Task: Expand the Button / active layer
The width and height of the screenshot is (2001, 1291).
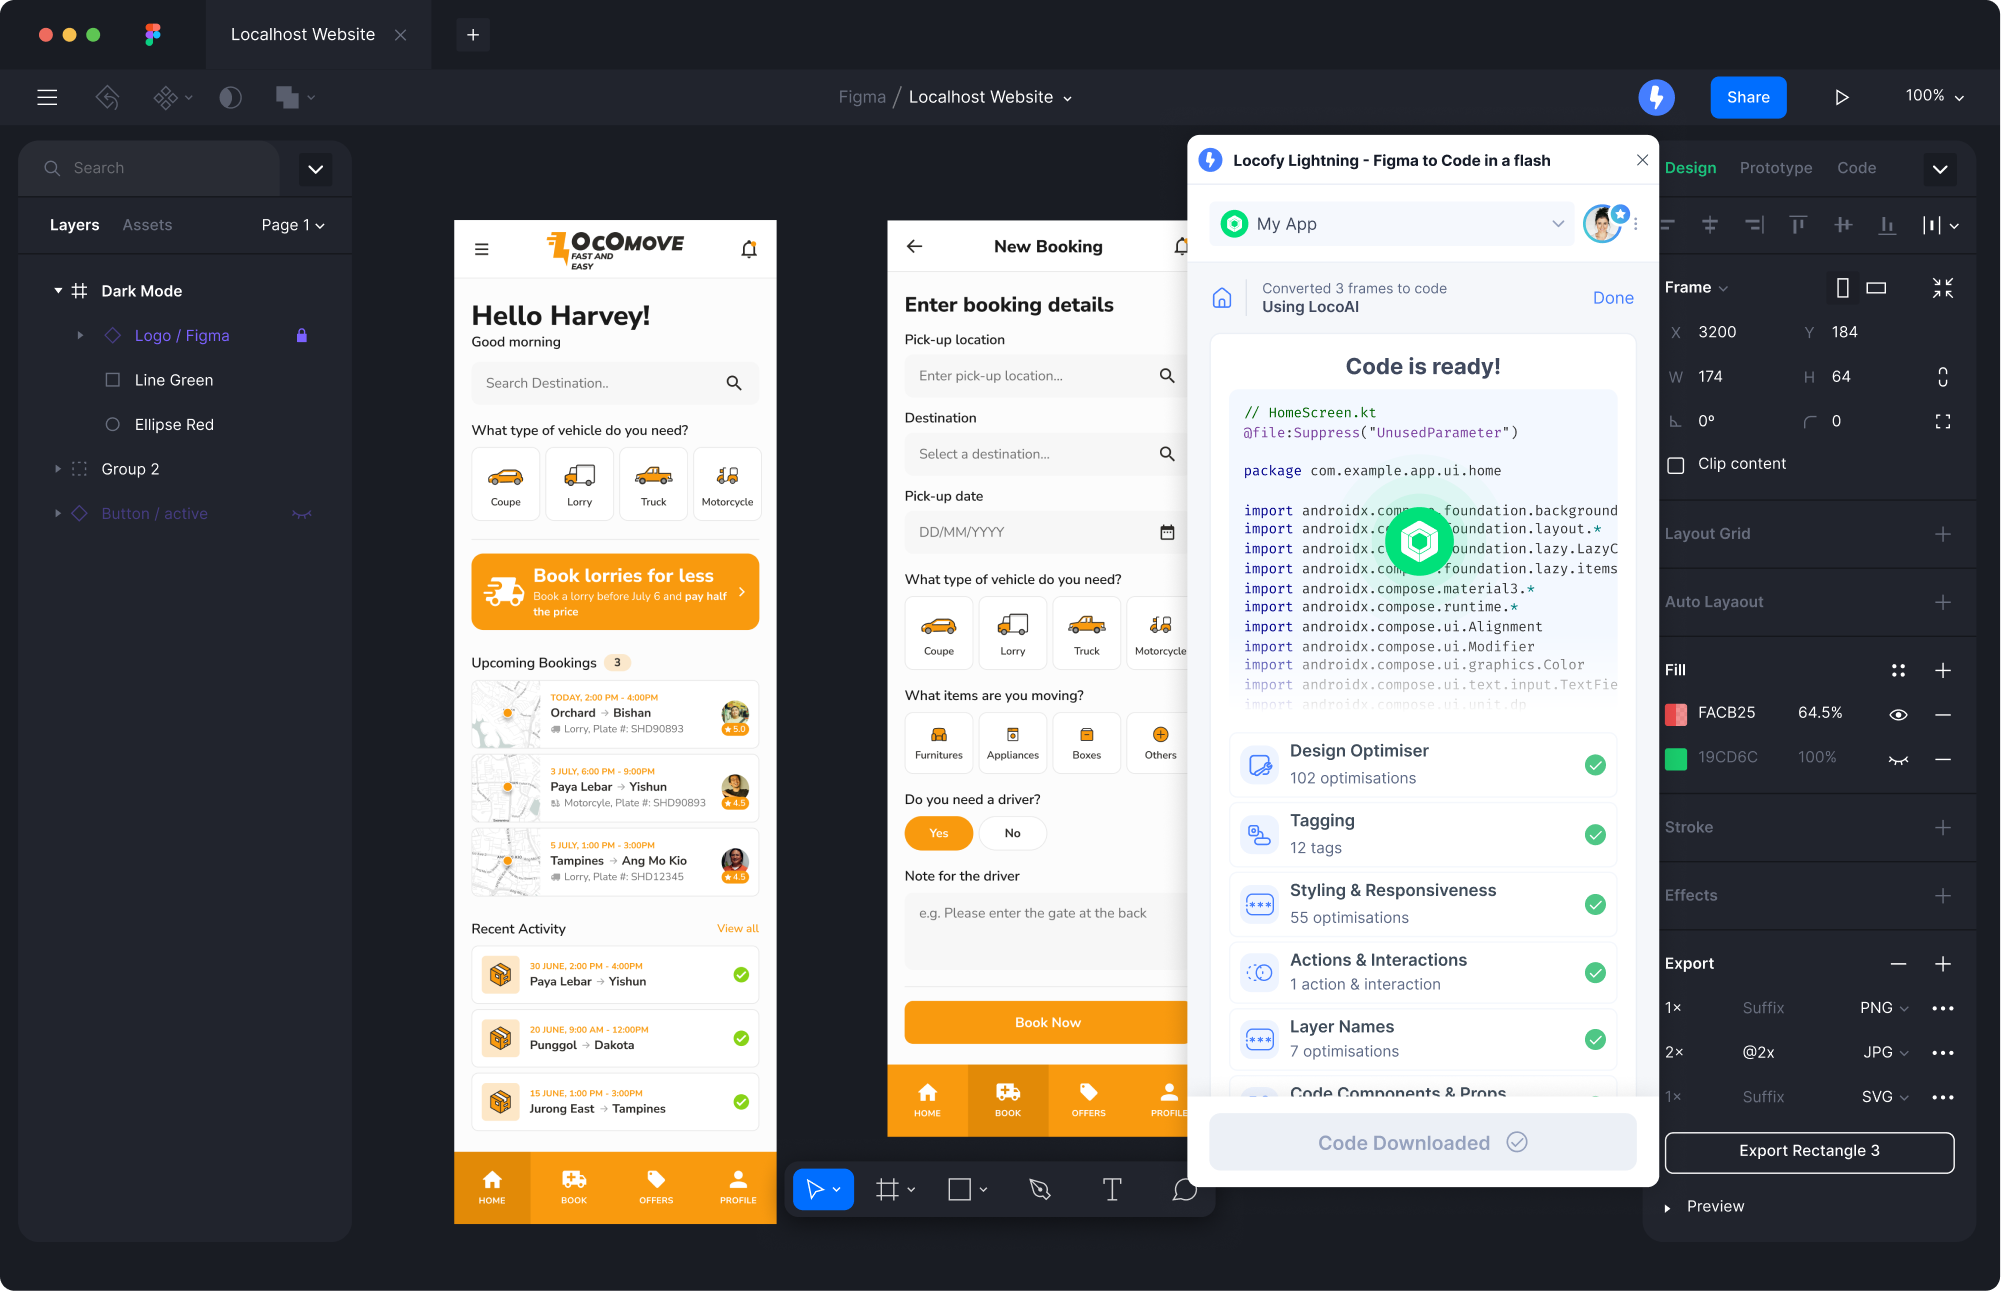Action: click(x=58, y=514)
